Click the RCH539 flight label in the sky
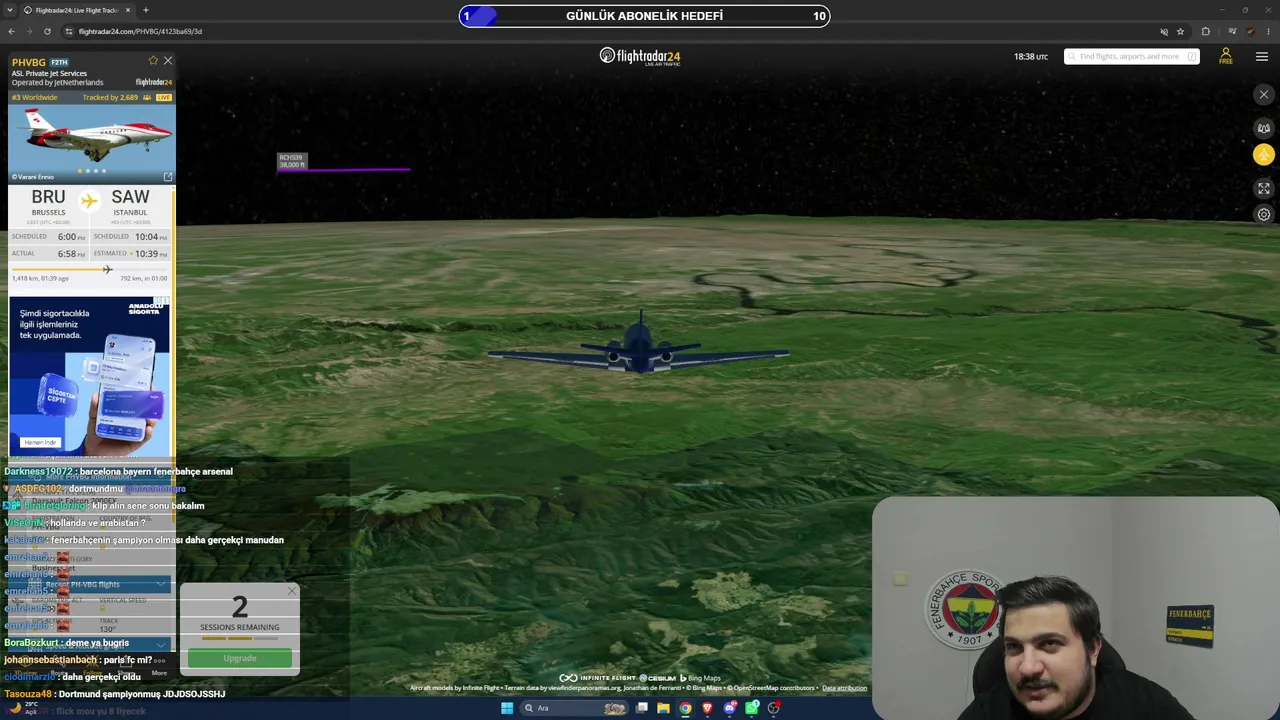The height and width of the screenshot is (720, 1280). tap(291, 160)
